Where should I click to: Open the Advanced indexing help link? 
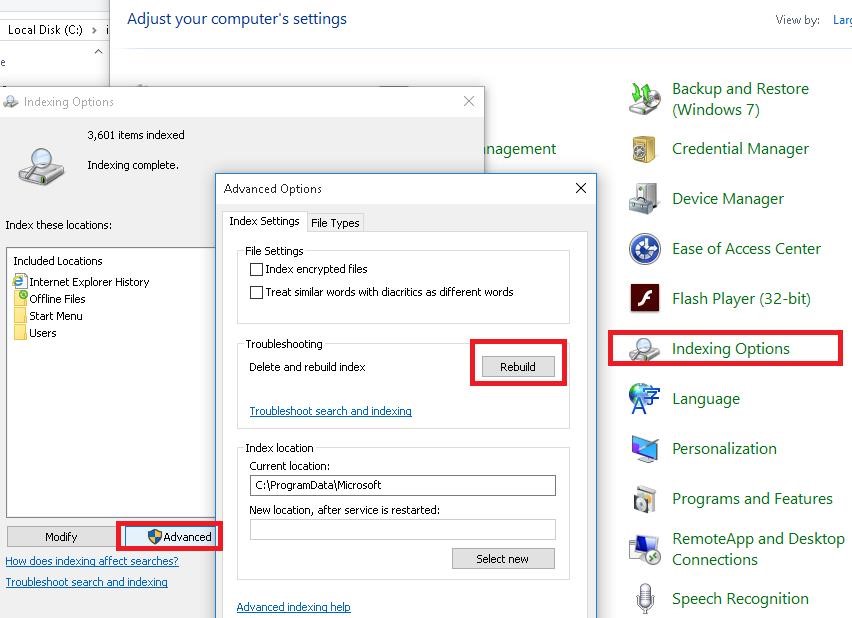point(293,607)
